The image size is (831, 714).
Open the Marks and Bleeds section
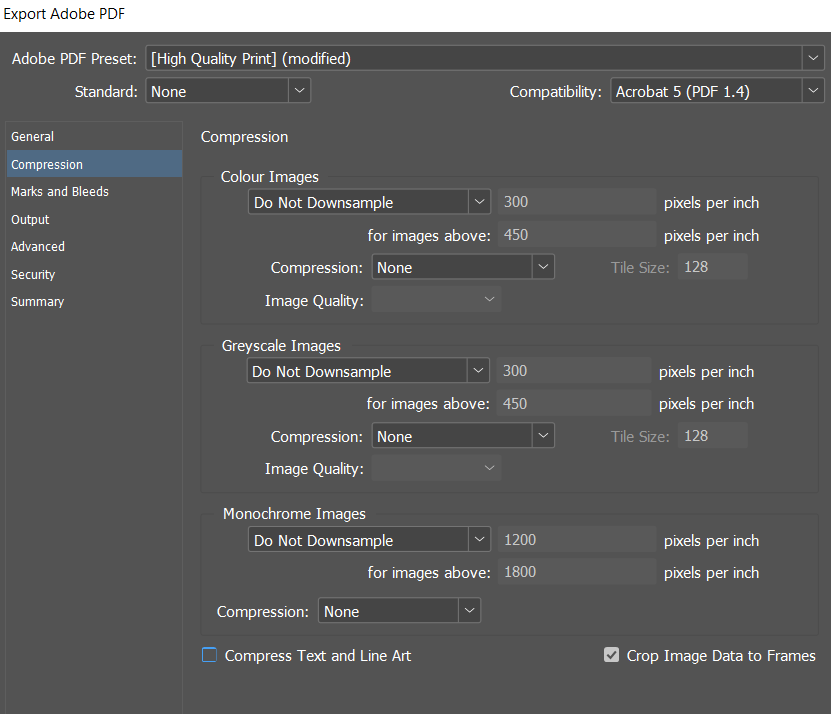click(60, 192)
